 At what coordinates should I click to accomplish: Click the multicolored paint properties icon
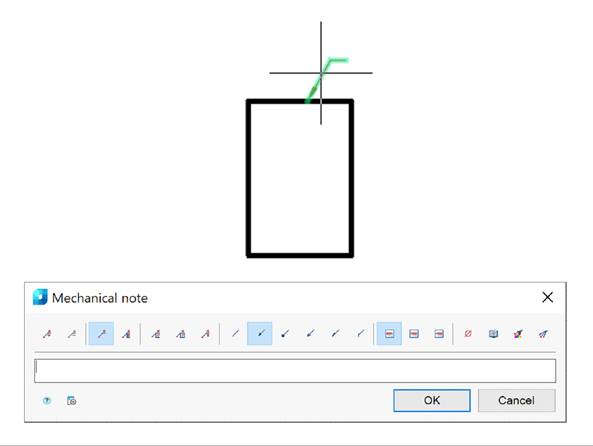(518, 334)
